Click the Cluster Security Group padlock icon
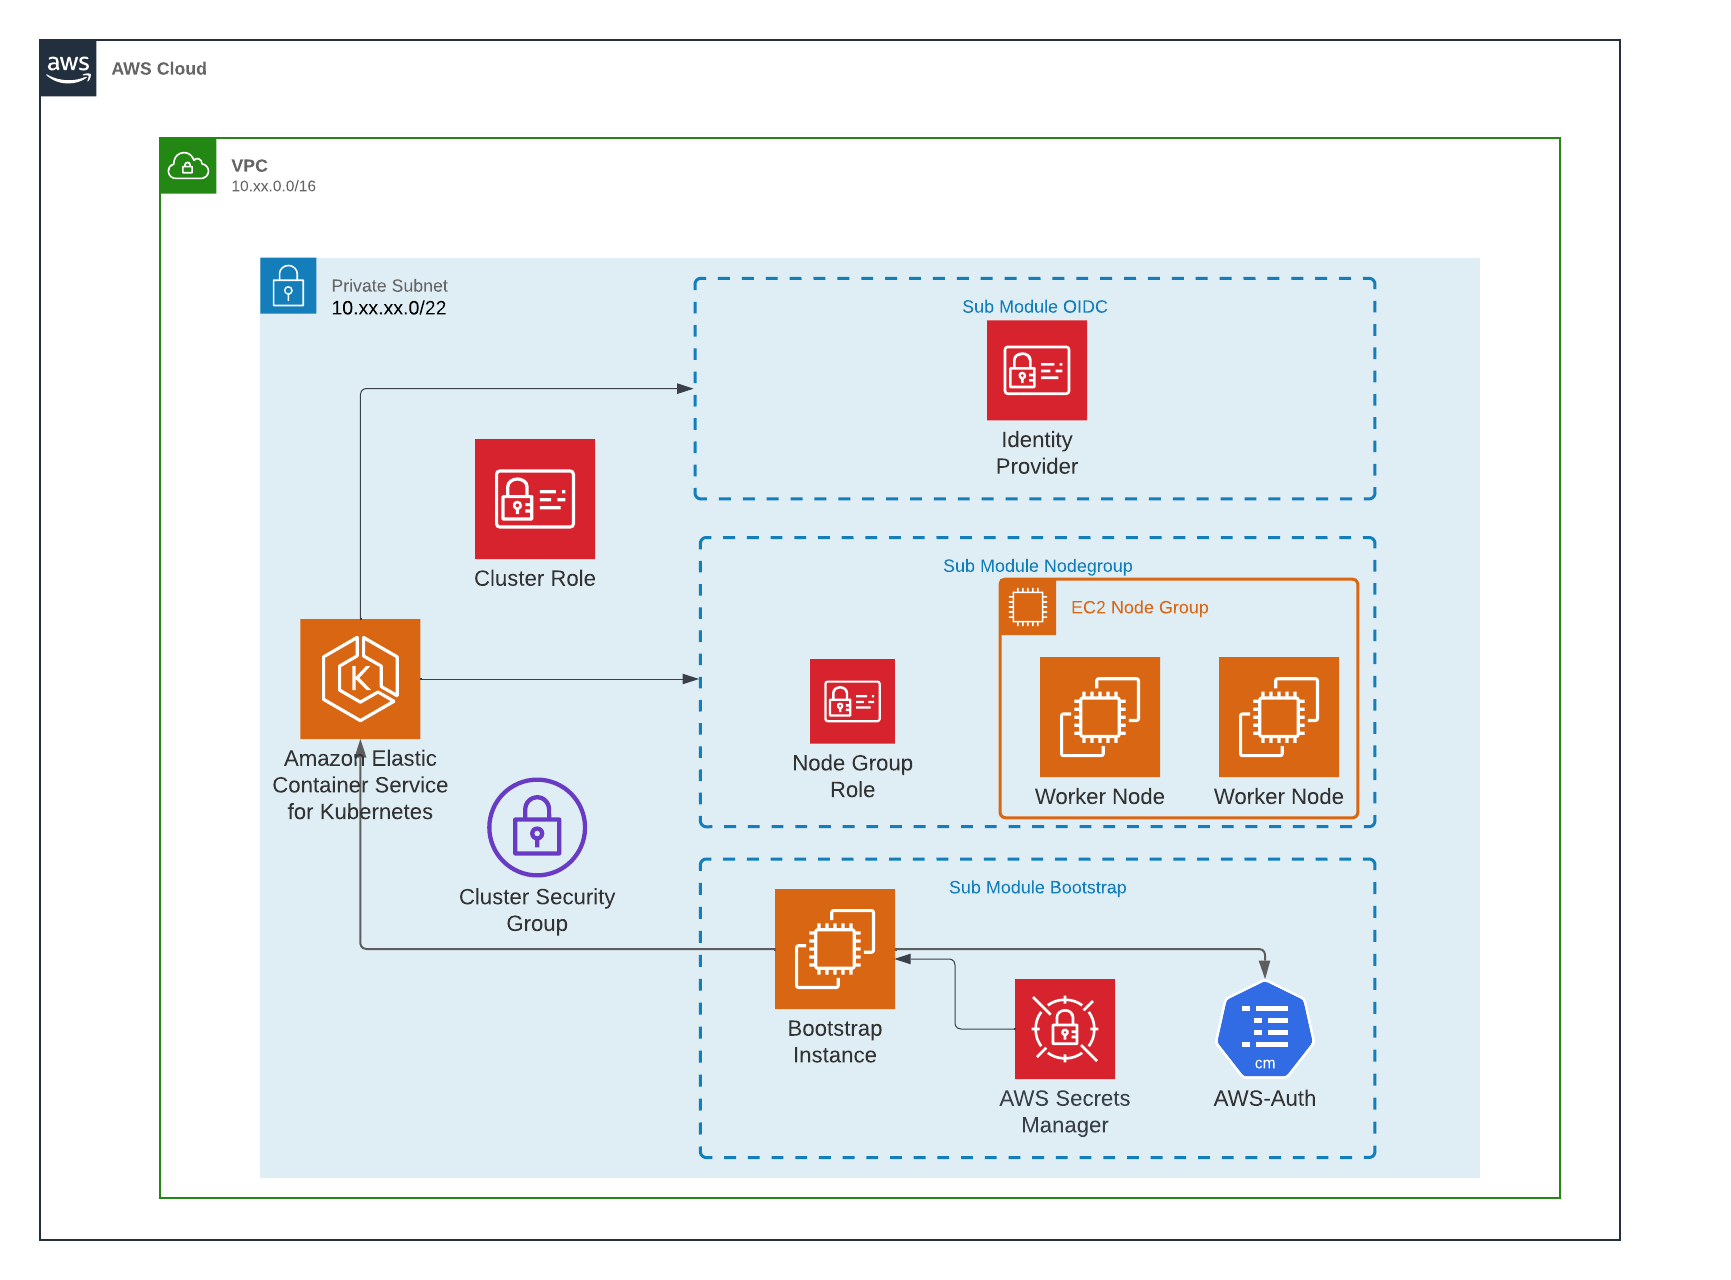The image size is (1731, 1280). (x=537, y=828)
